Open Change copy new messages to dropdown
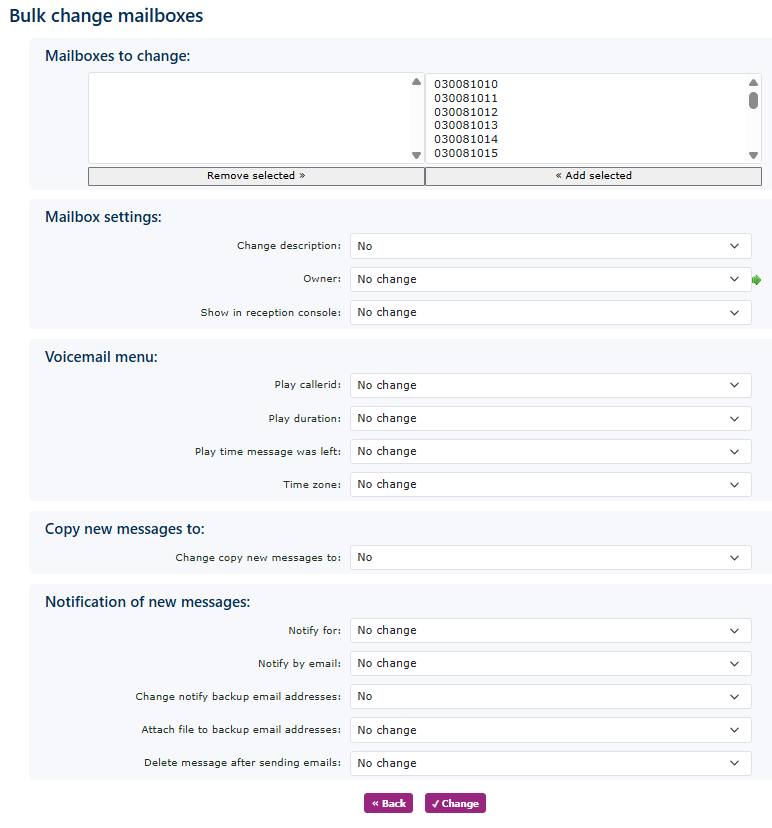This screenshot has height=828, width=772. [x=550, y=557]
